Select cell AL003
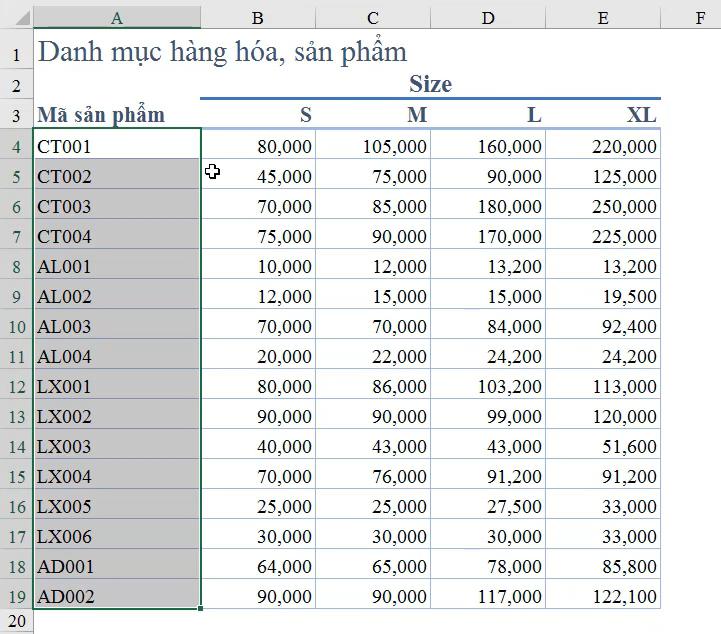 coord(117,326)
